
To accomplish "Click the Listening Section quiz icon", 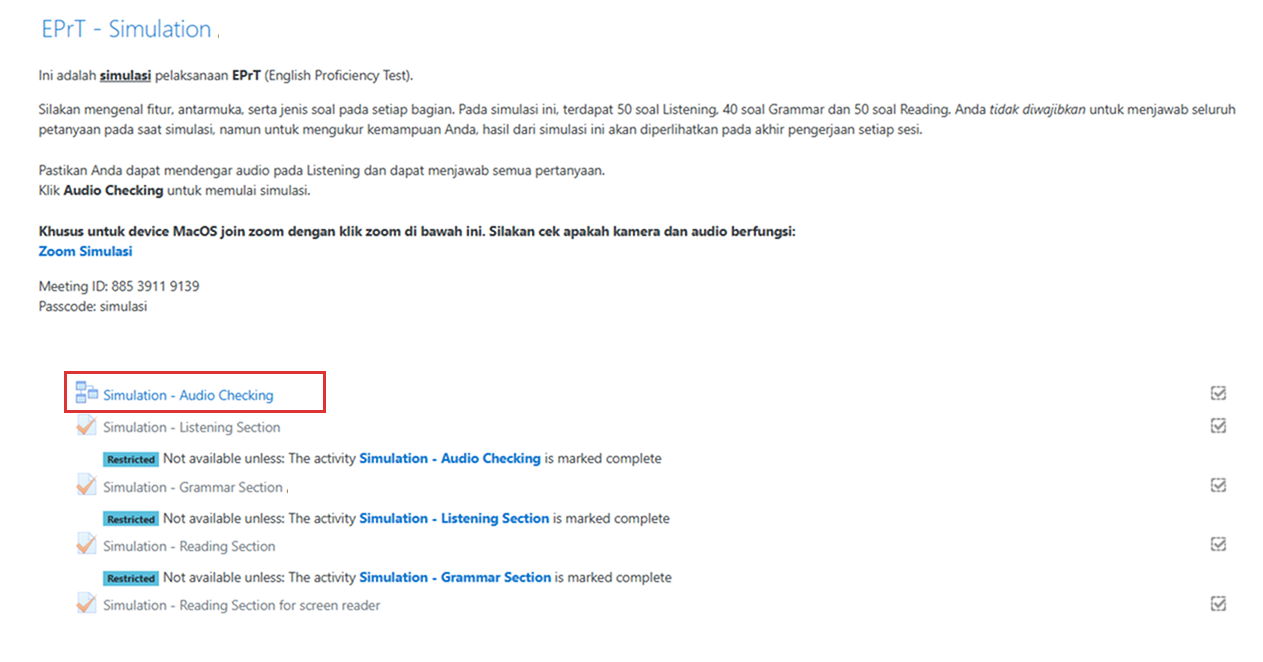I will click(x=86, y=426).
